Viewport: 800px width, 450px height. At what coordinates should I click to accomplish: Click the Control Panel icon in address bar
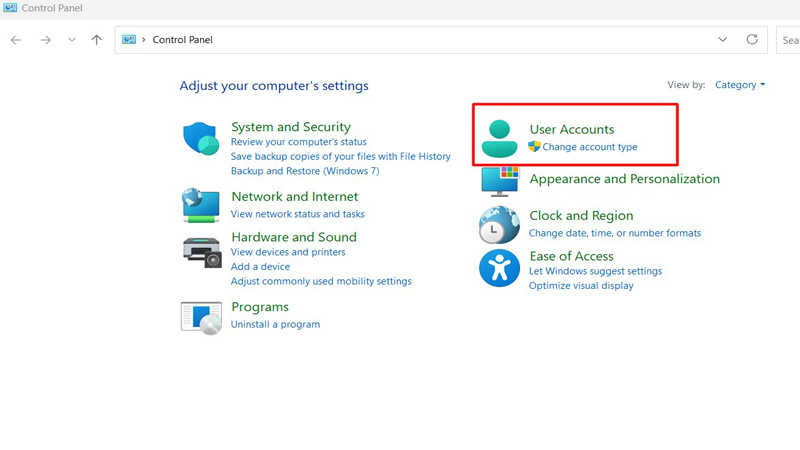tap(129, 39)
